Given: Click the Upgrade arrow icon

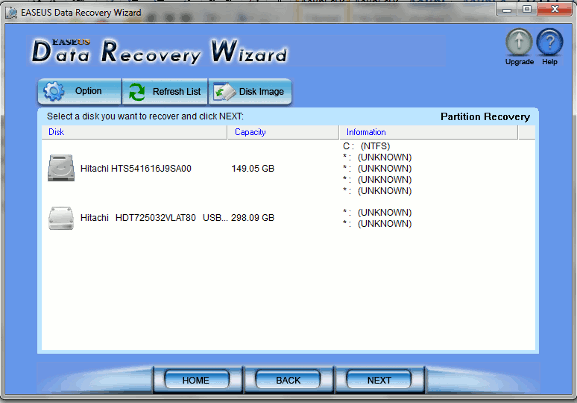Looking at the screenshot, I should pyautogui.click(x=518, y=42).
